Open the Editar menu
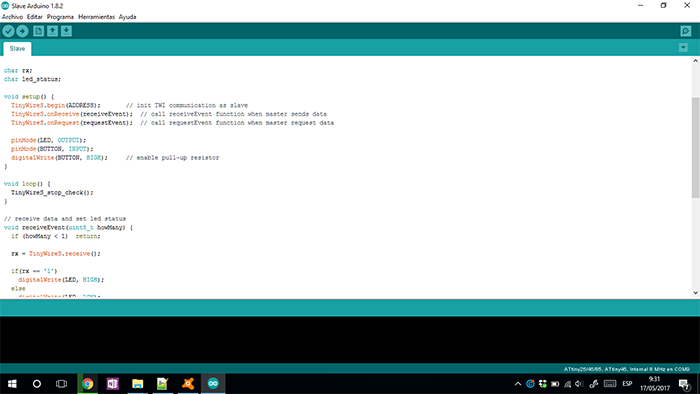 tap(35, 17)
